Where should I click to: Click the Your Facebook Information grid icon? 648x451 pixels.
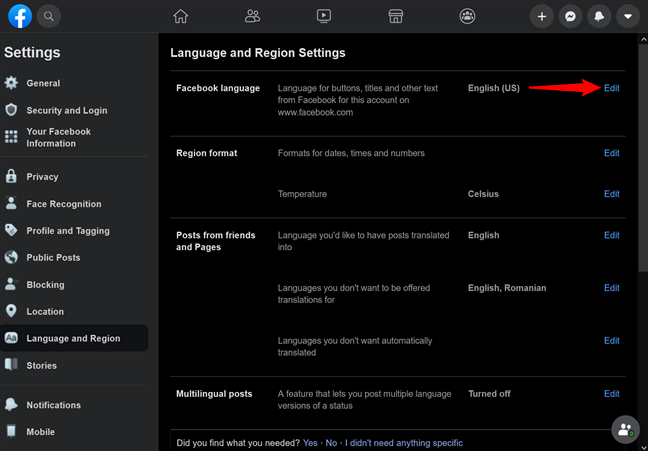(11, 137)
